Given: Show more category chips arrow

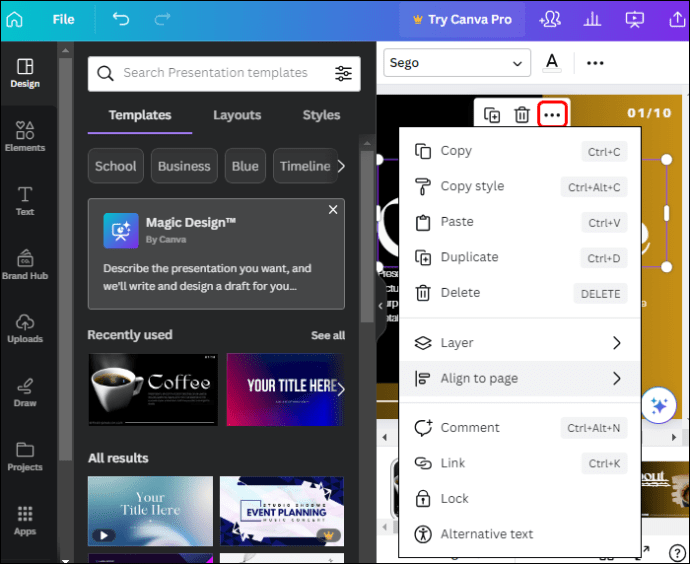Looking at the screenshot, I should tap(341, 166).
